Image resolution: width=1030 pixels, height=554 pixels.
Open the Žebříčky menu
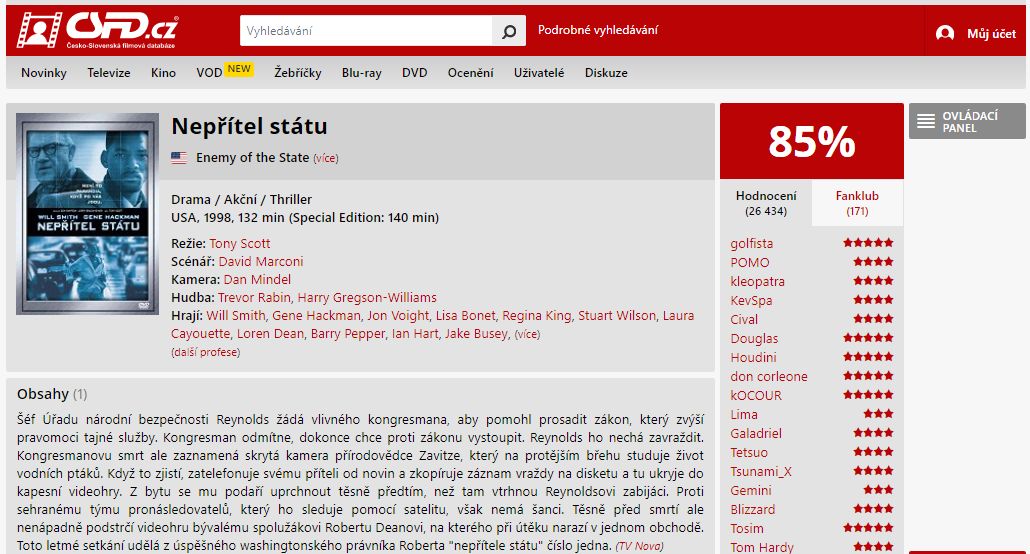click(298, 73)
